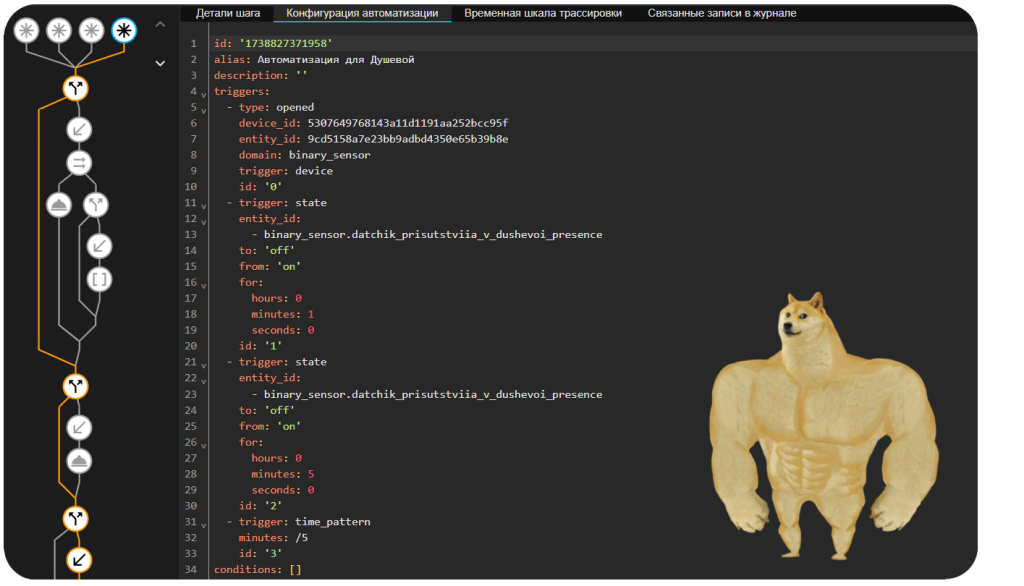Click the binary_sensor presence entity on line 23
The image size is (1024, 586).
click(x=433, y=395)
